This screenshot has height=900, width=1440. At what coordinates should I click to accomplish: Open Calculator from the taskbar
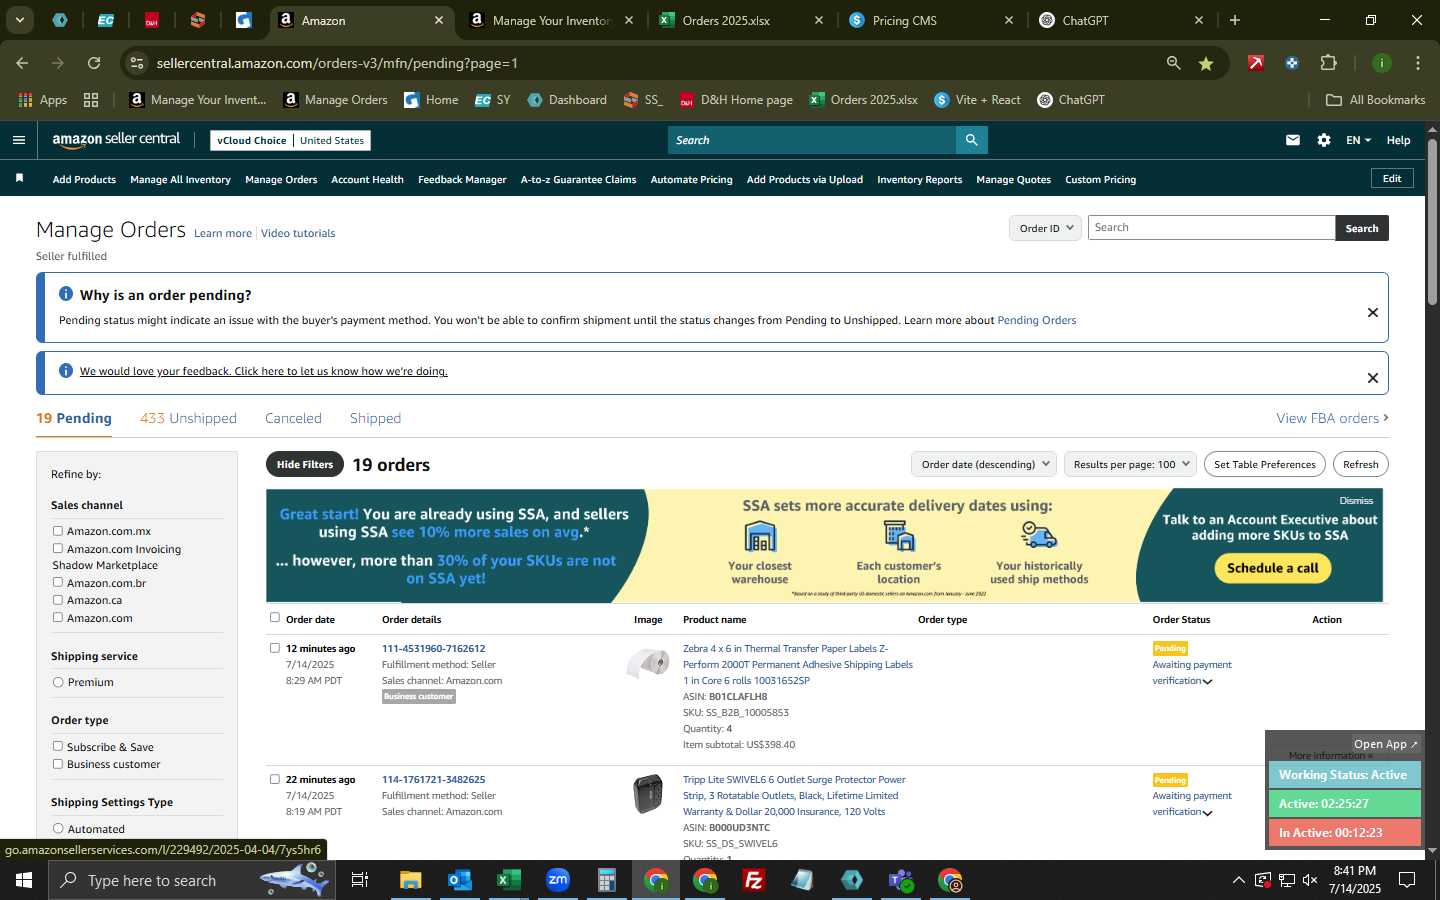(x=606, y=880)
